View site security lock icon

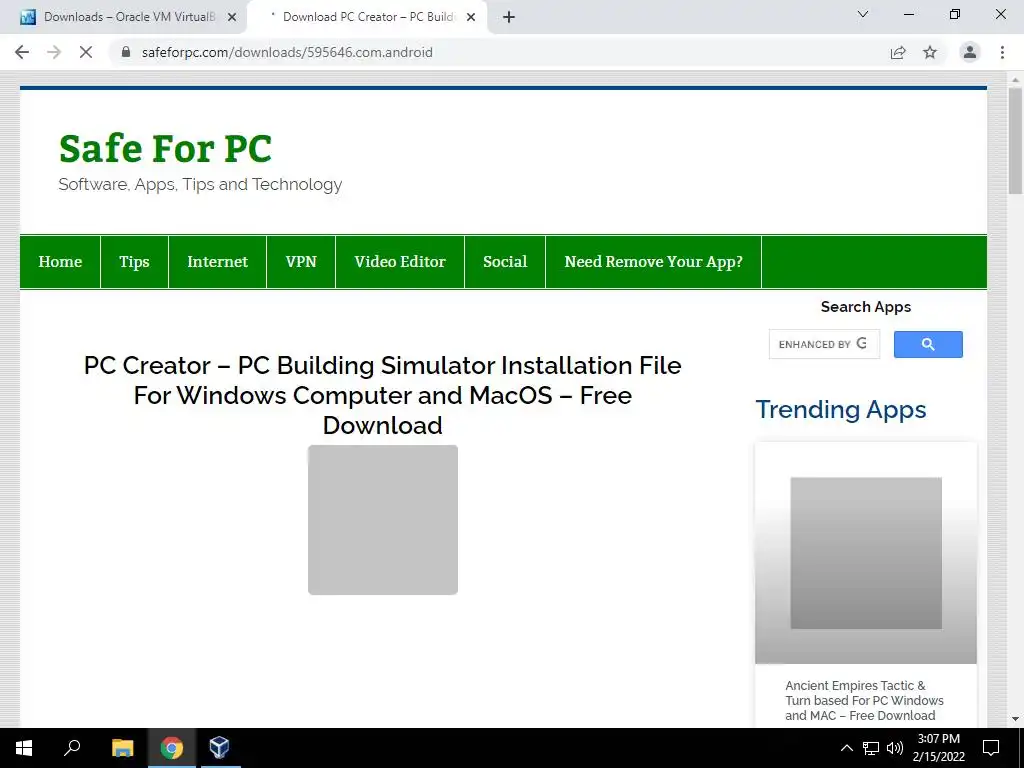[126, 52]
